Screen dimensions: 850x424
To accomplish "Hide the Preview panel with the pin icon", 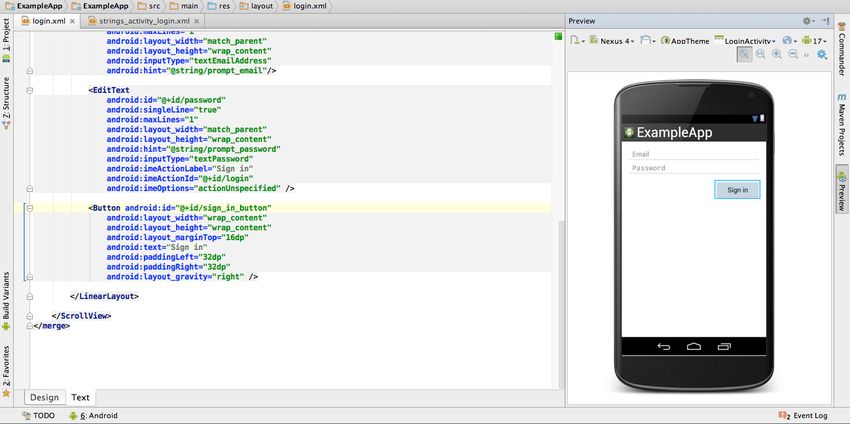I will pos(825,21).
